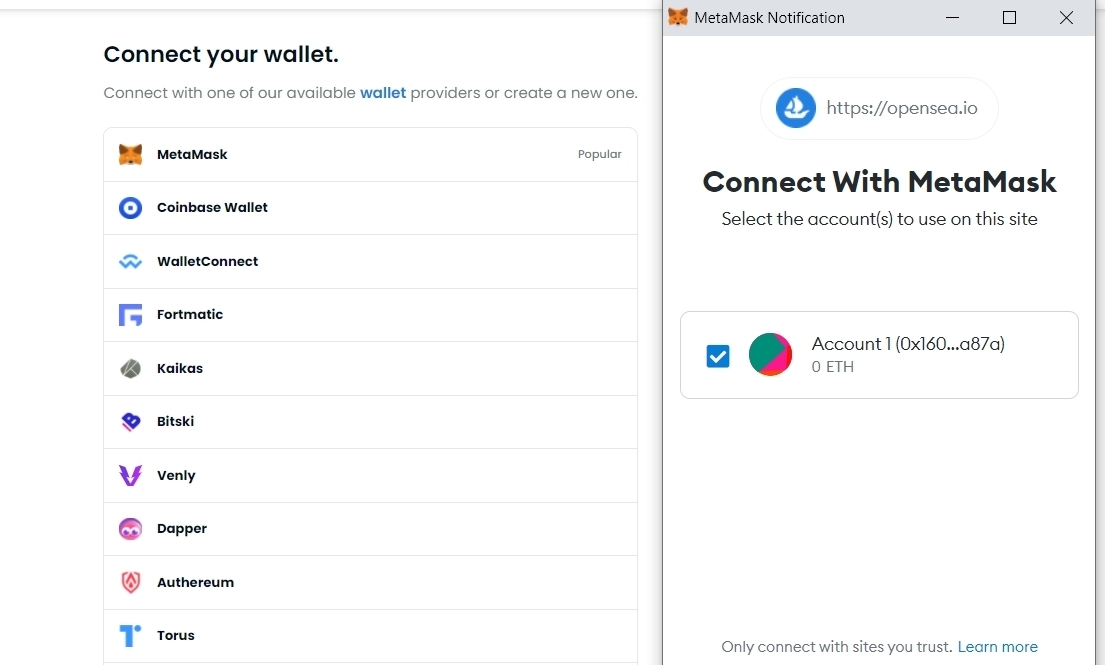This screenshot has width=1105, height=665.
Task: Click the MetaMask fox in title bar
Action: pos(678,17)
